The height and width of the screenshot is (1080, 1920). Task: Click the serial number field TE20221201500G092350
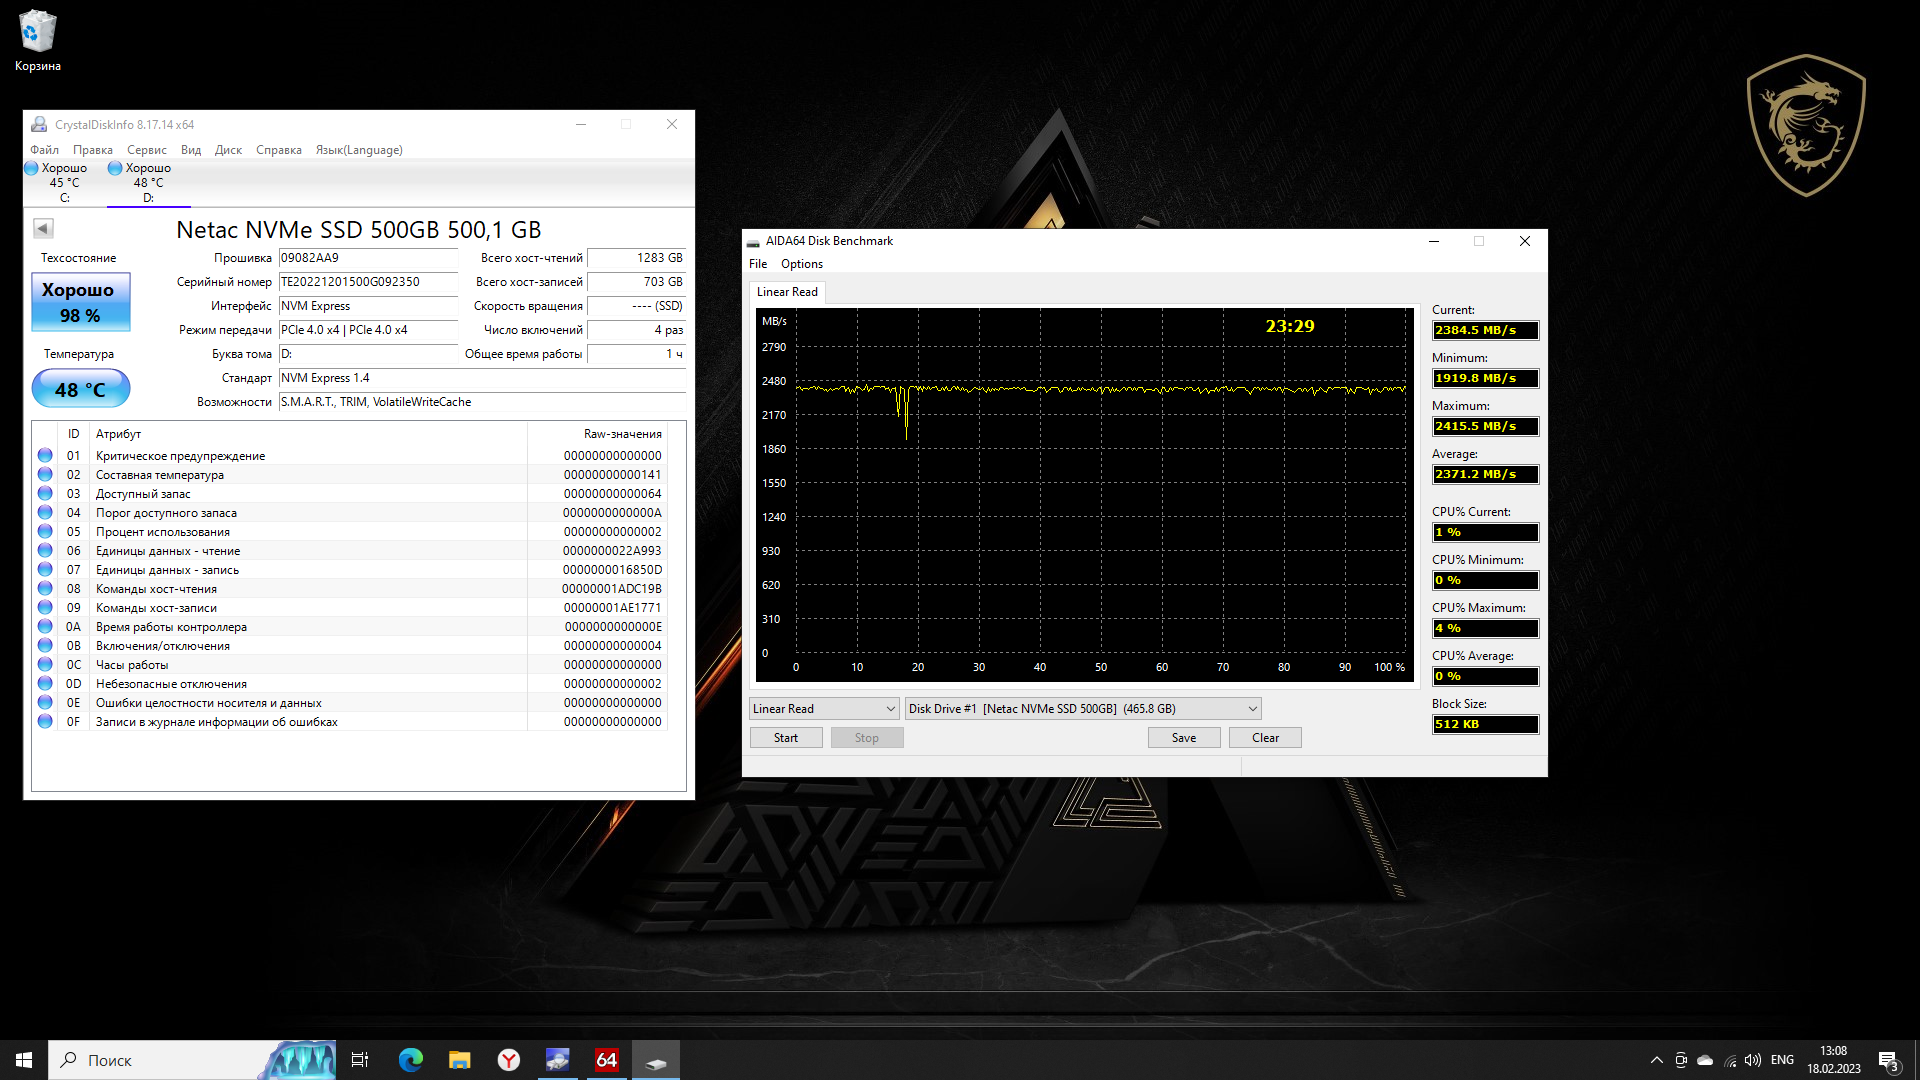(368, 282)
